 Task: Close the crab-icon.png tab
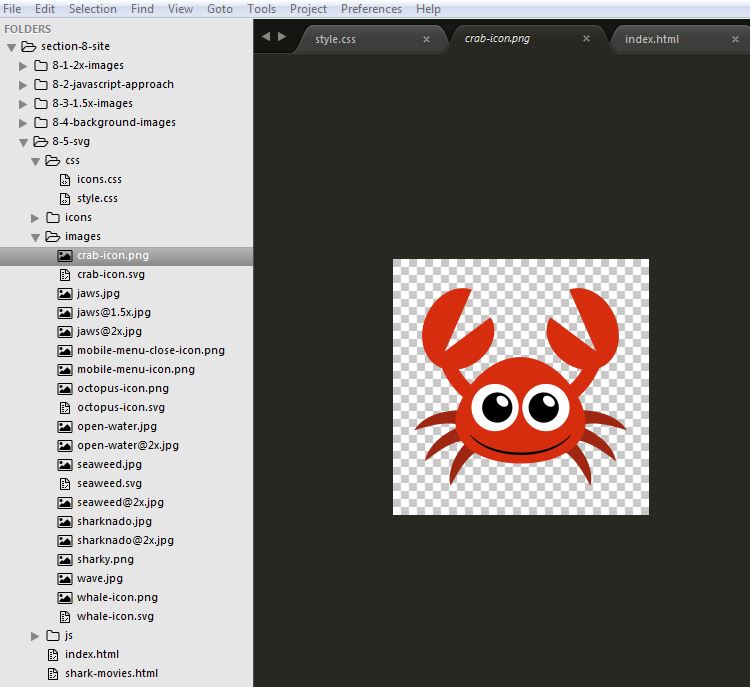587,40
